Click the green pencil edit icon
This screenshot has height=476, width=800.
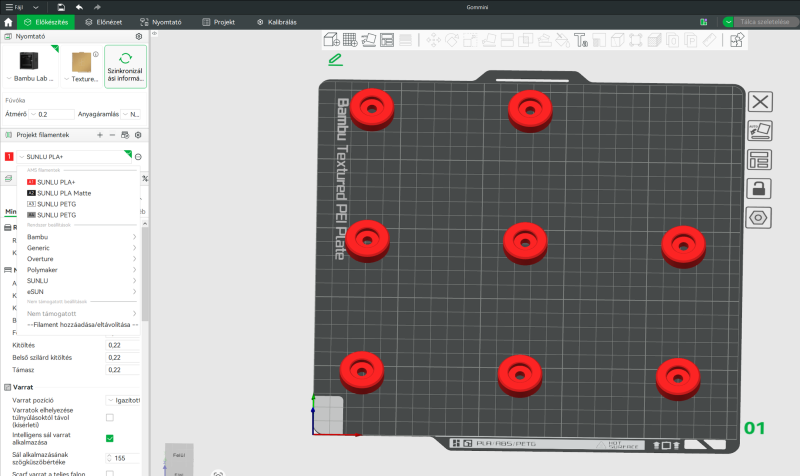tap(335, 60)
